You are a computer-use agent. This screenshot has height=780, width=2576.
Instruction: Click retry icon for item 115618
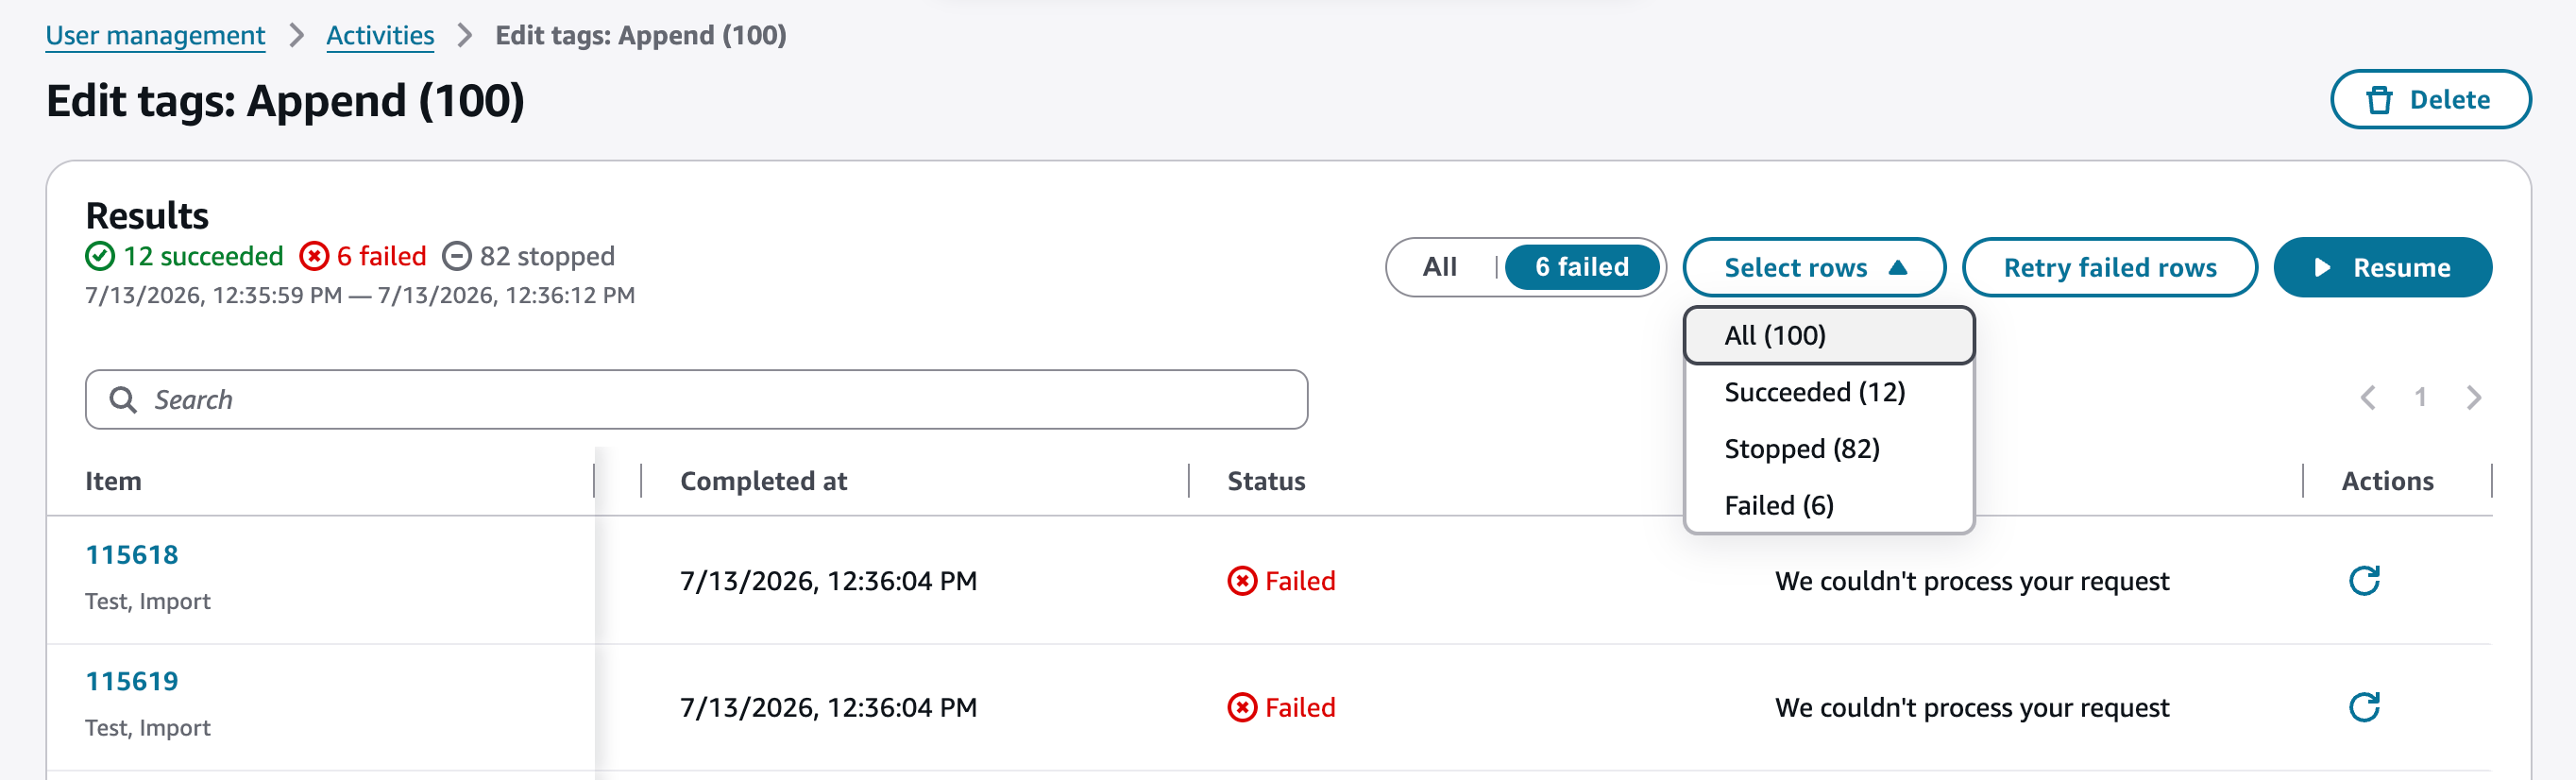[x=2364, y=580]
